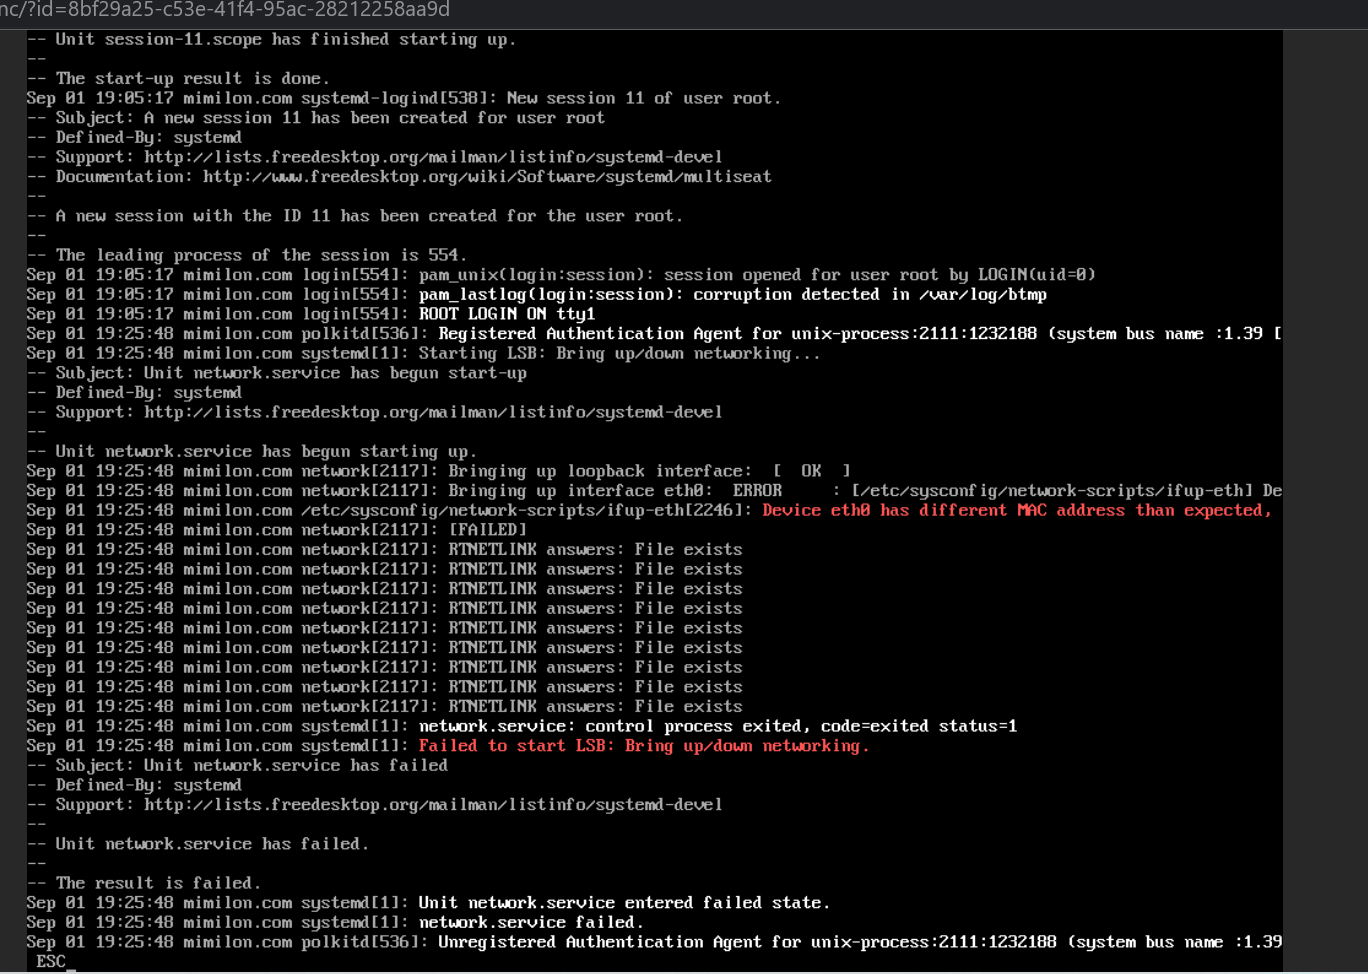The height and width of the screenshot is (974, 1368).
Task: Click the '[FAILED]' network status line
Action: point(276,530)
